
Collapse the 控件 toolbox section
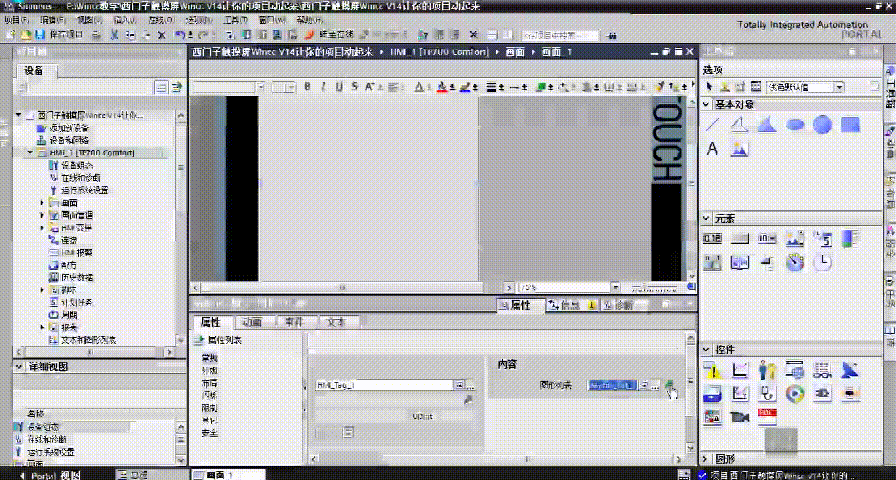click(x=706, y=350)
